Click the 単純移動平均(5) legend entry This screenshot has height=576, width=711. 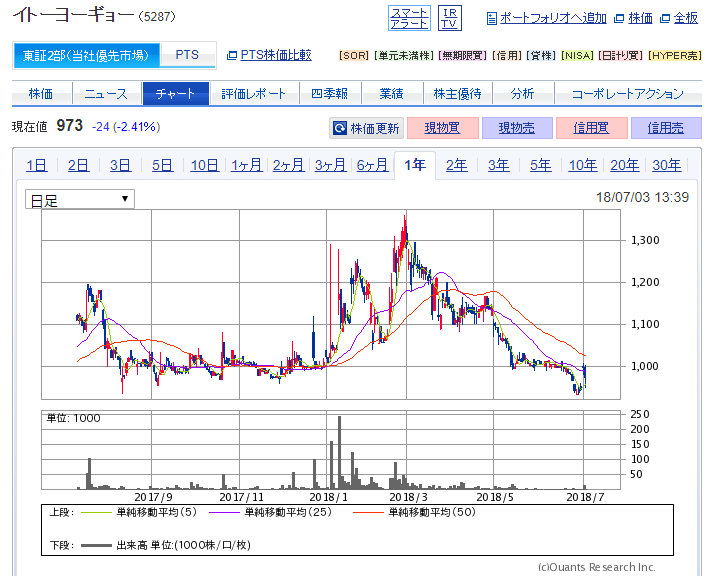coord(139,513)
